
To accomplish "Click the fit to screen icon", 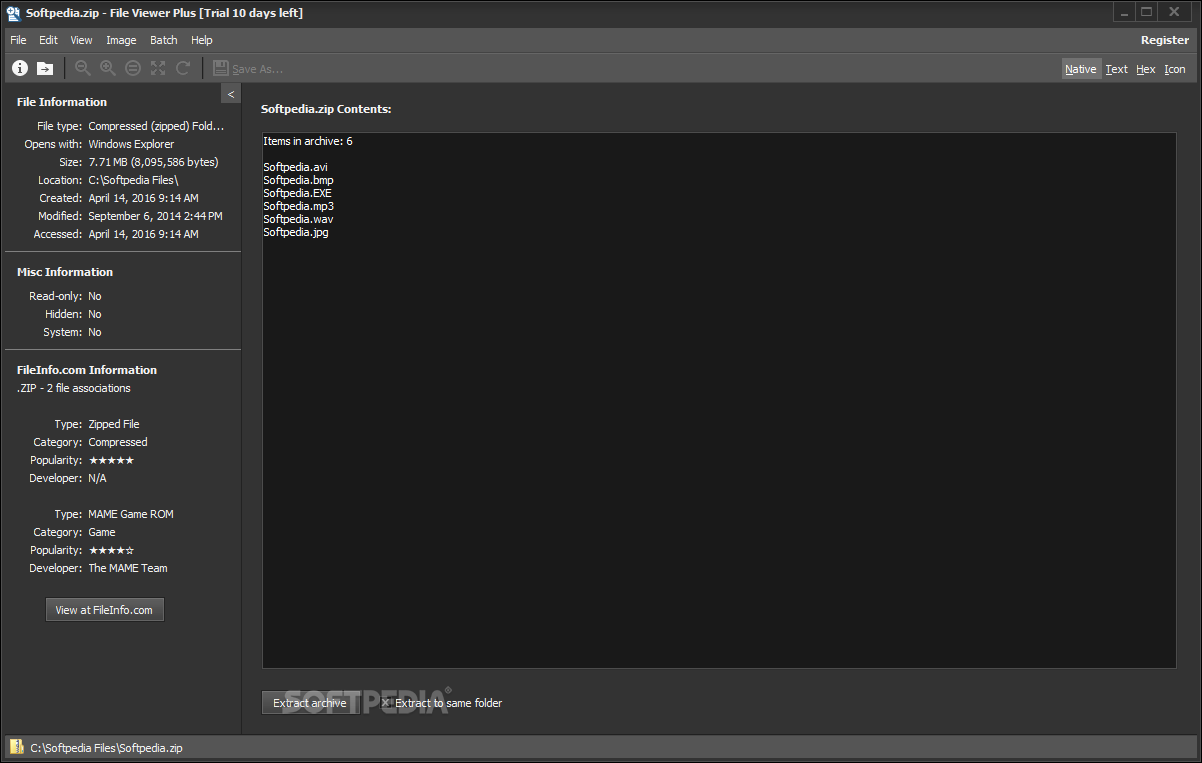I will (x=158, y=68).
